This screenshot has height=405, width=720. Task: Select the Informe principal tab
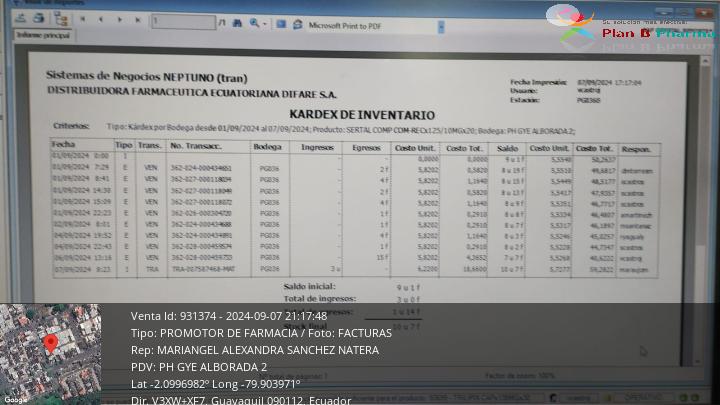coord(43,35)
